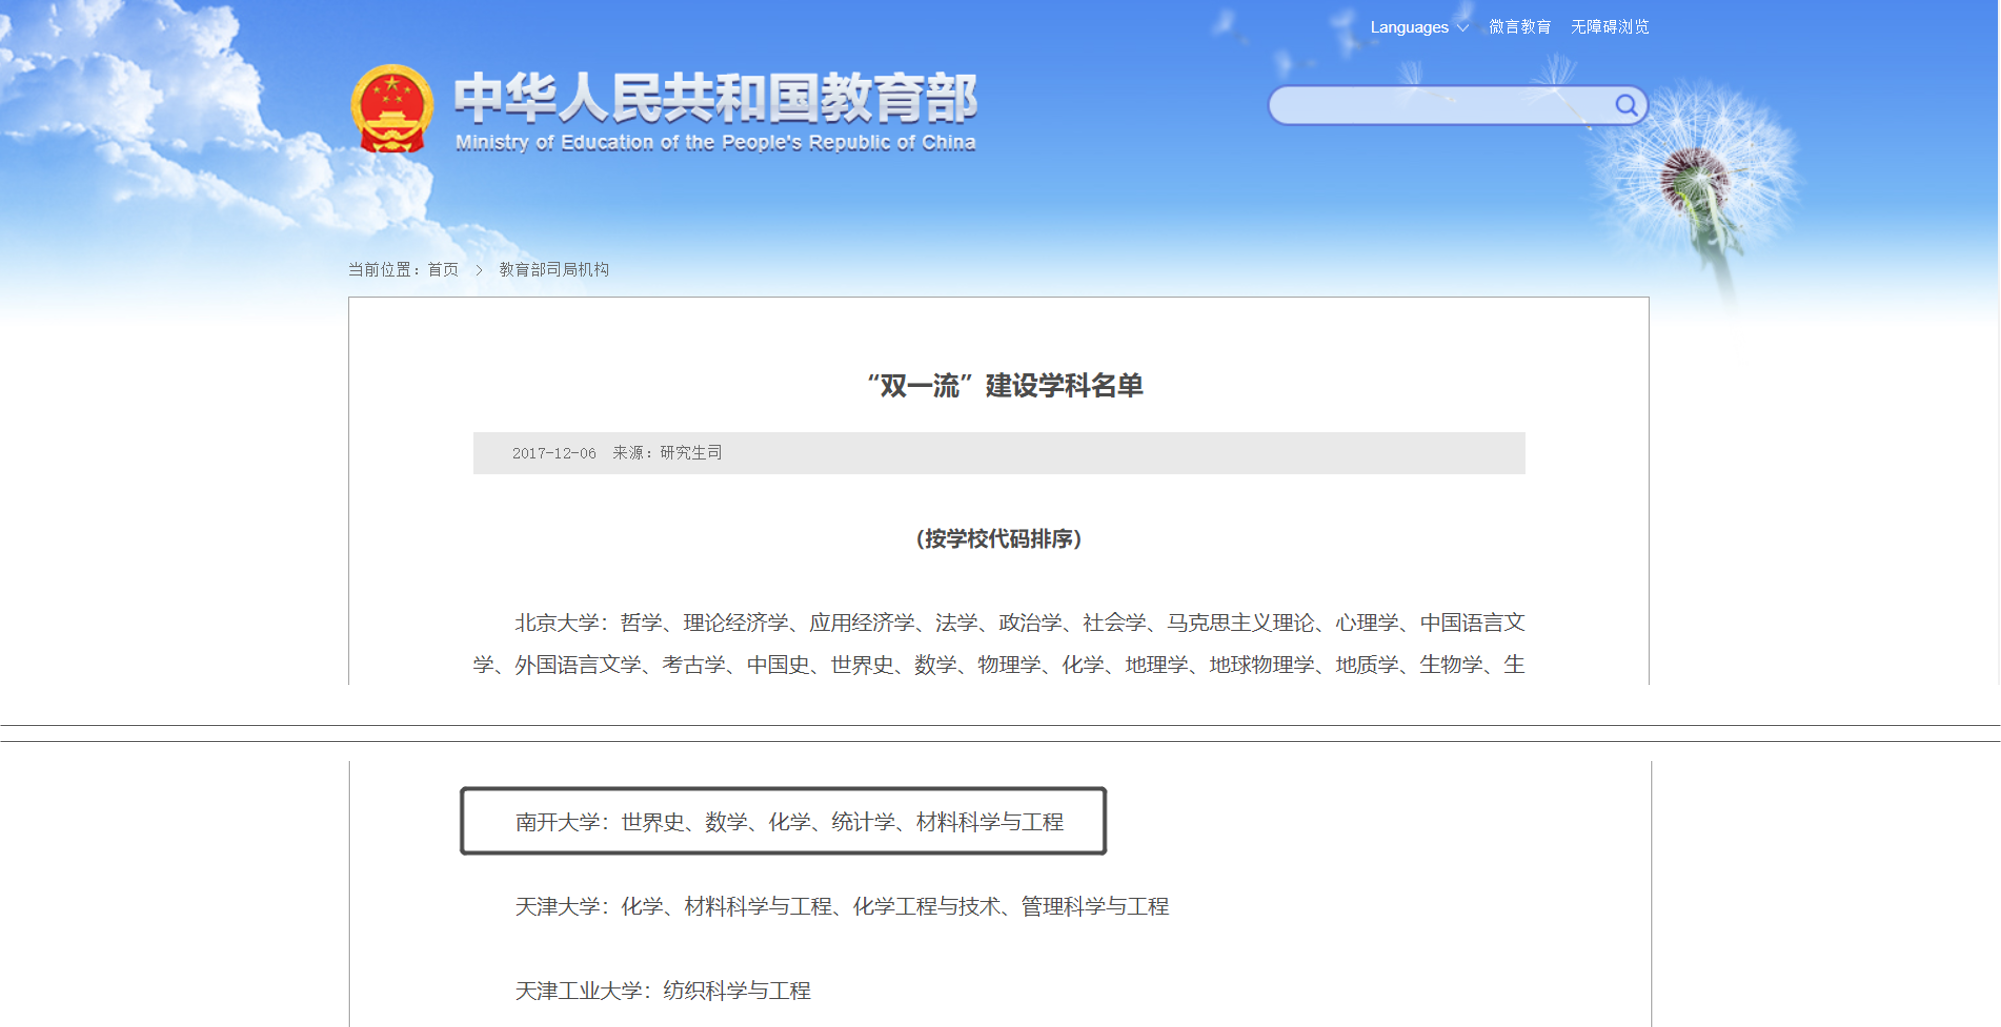Click the 中华人民共和国教育部 site title
2001x1027 pixels.
[x=715, y=98]
